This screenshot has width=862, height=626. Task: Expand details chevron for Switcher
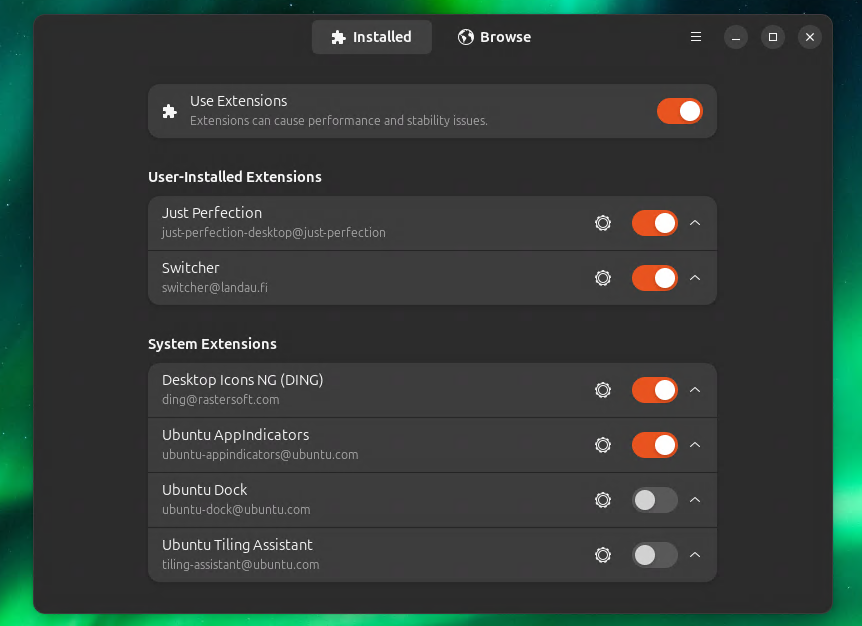[695, 278]
